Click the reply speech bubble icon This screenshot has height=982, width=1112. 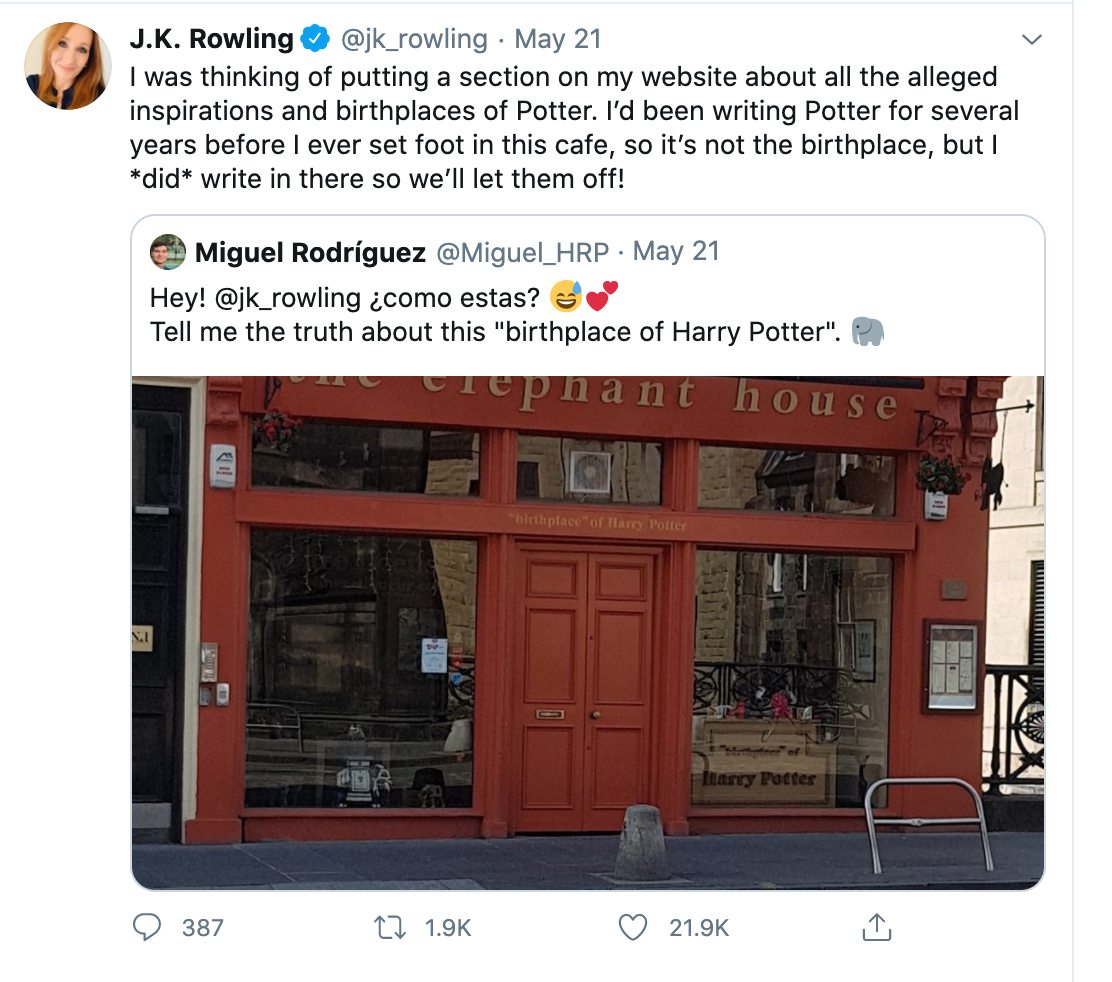[x=147, y=927]
